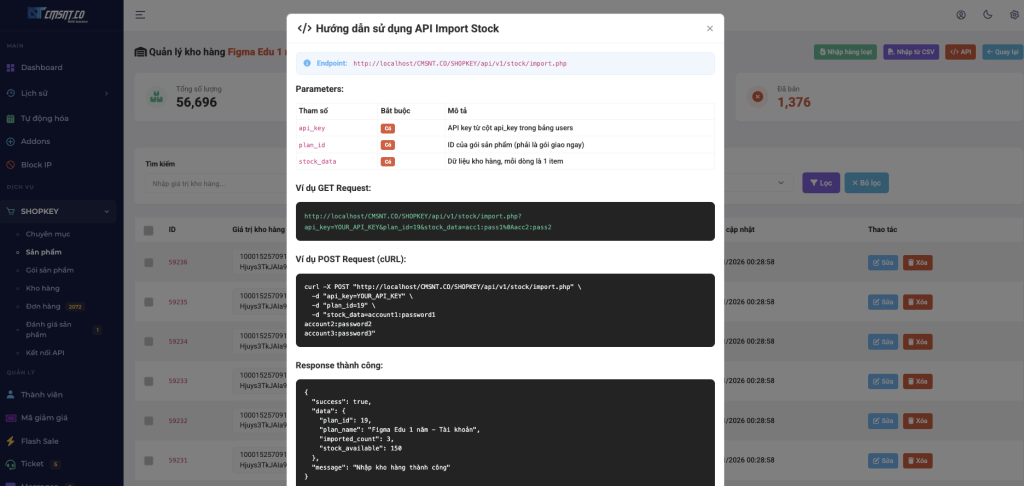Open the user profile icon in header

pos(961,15)
